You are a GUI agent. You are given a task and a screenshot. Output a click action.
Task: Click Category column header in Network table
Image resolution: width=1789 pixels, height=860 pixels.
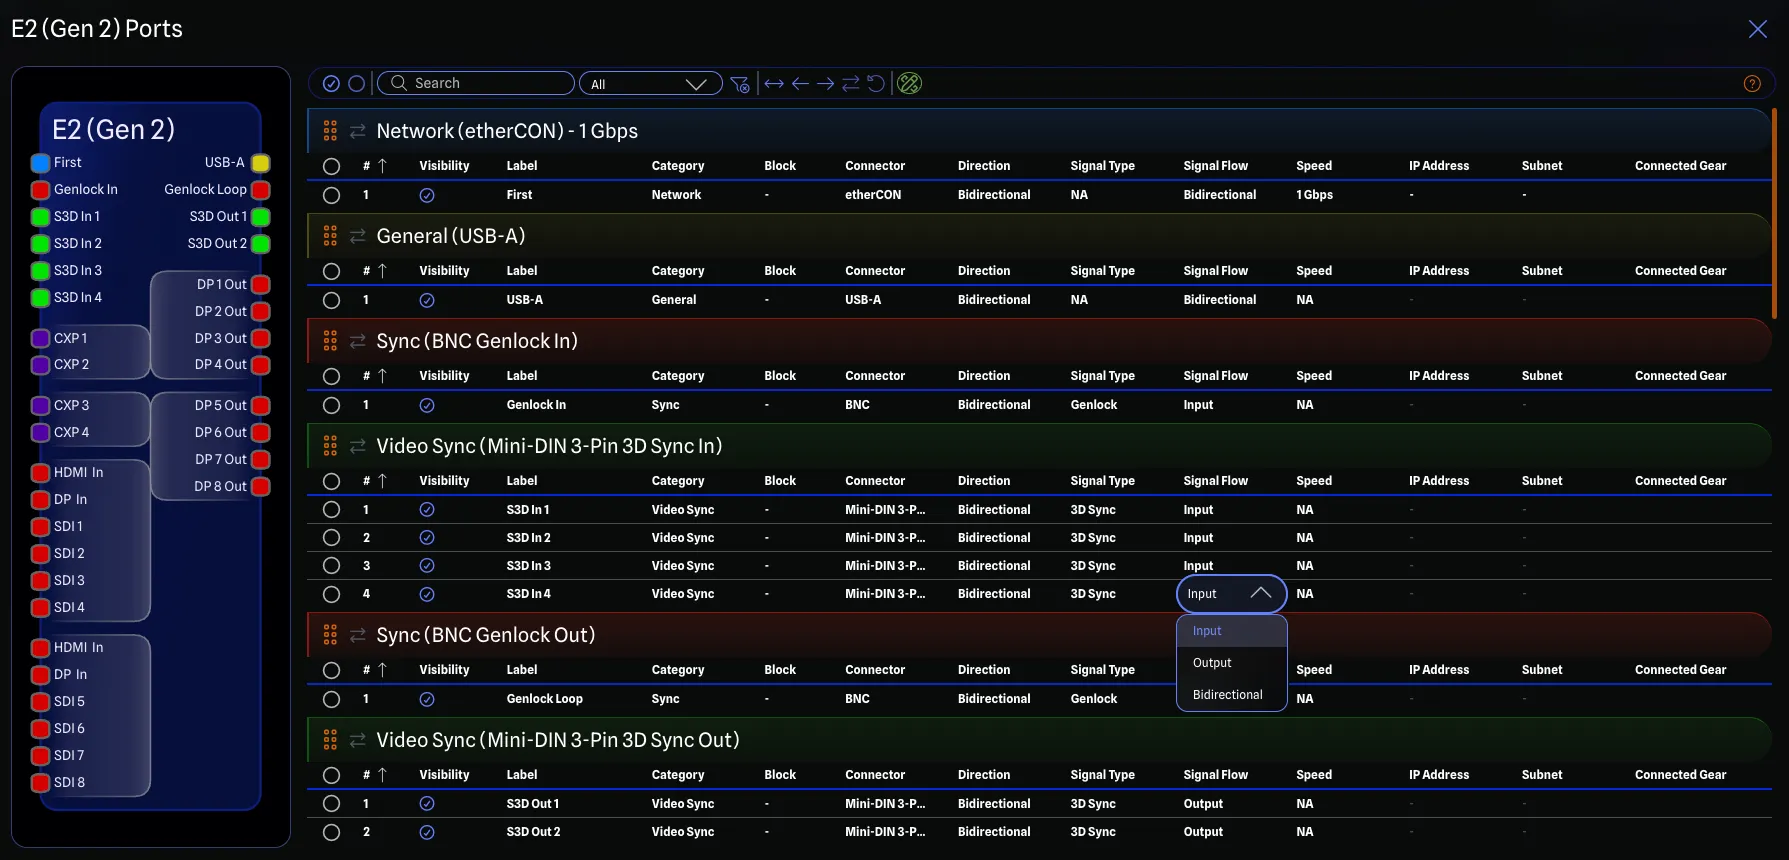click(678, 166)
